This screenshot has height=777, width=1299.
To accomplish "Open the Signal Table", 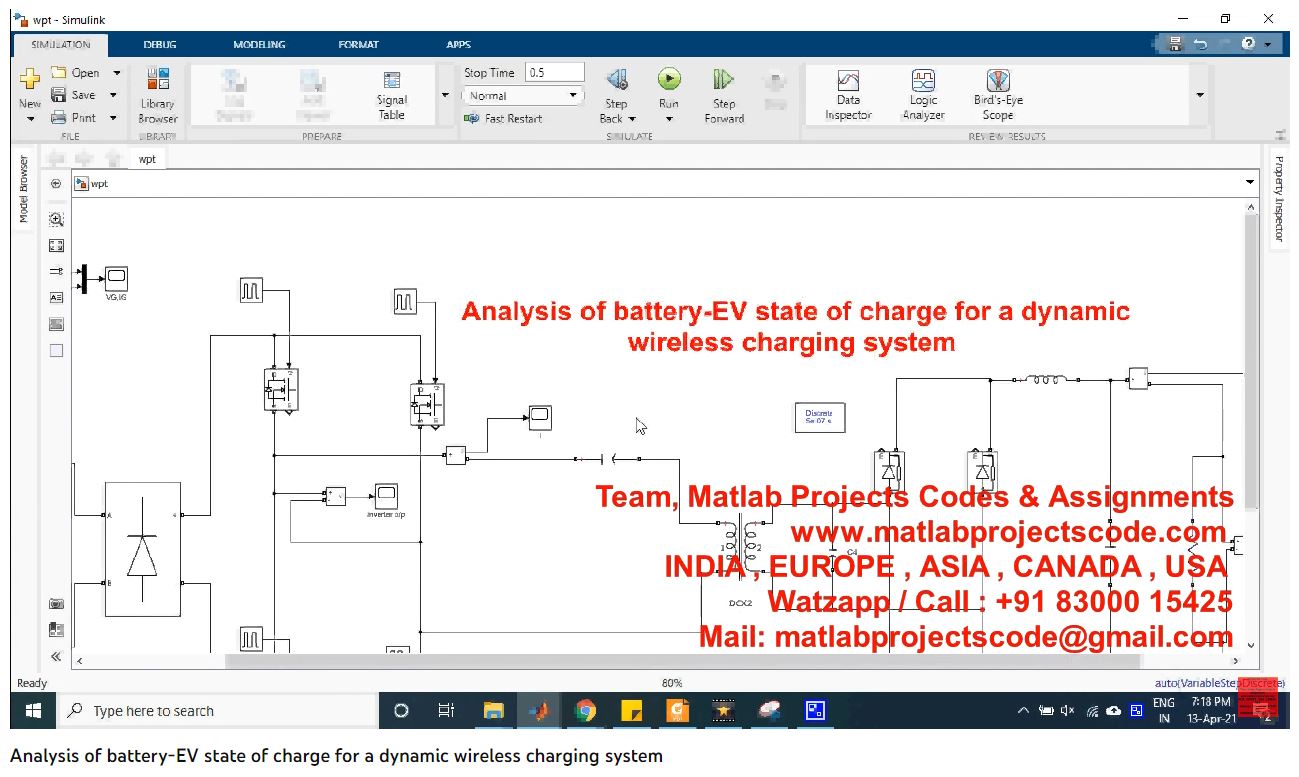I will click(x=392, y=96).
